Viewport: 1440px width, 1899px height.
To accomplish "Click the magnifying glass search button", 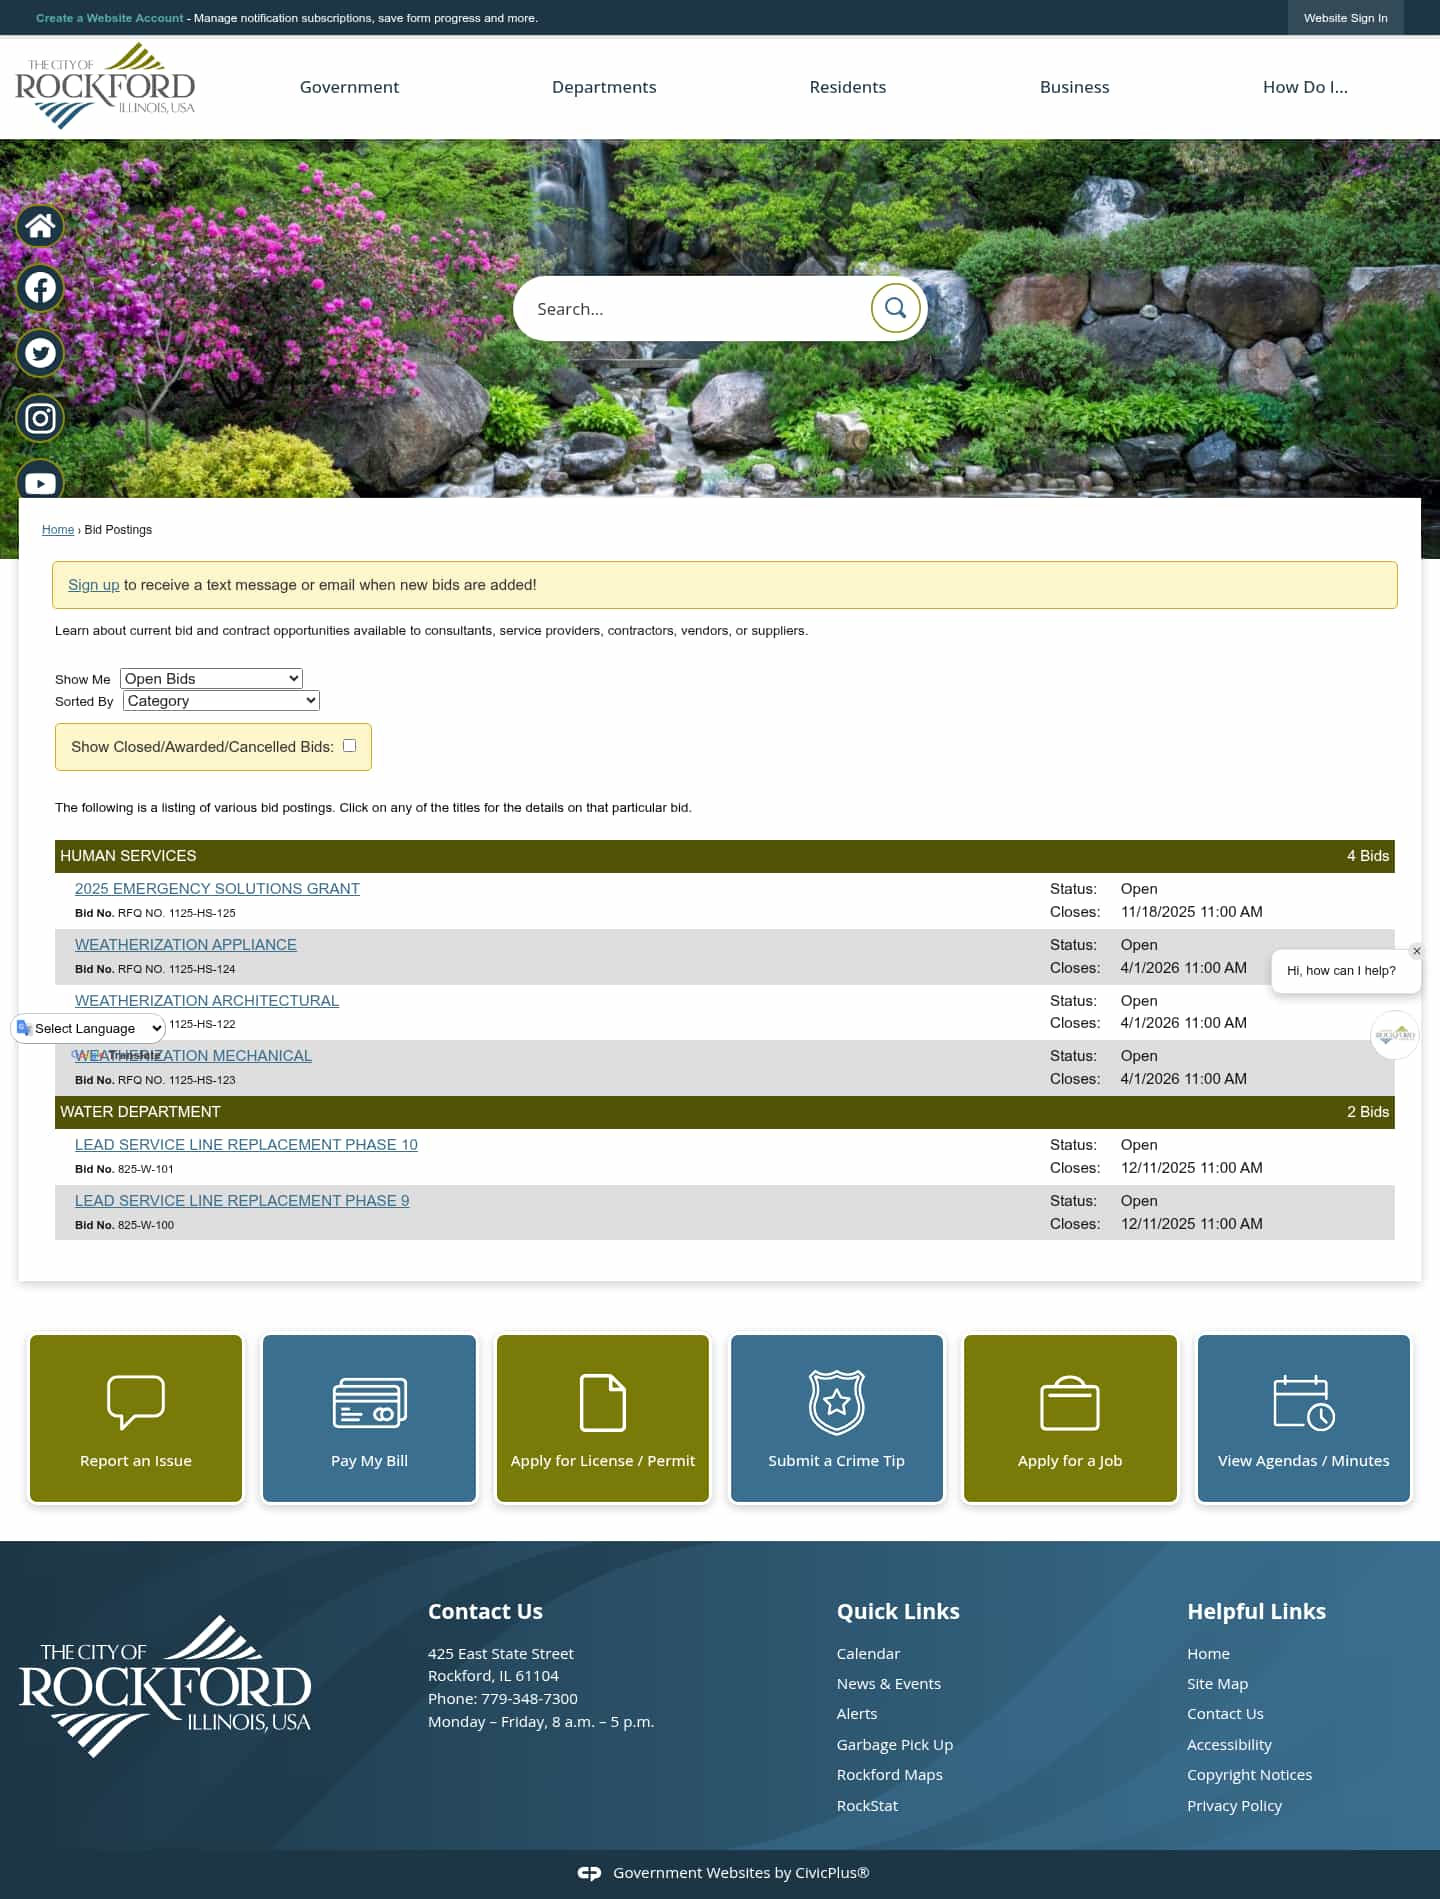I will [x=895, y=308].
